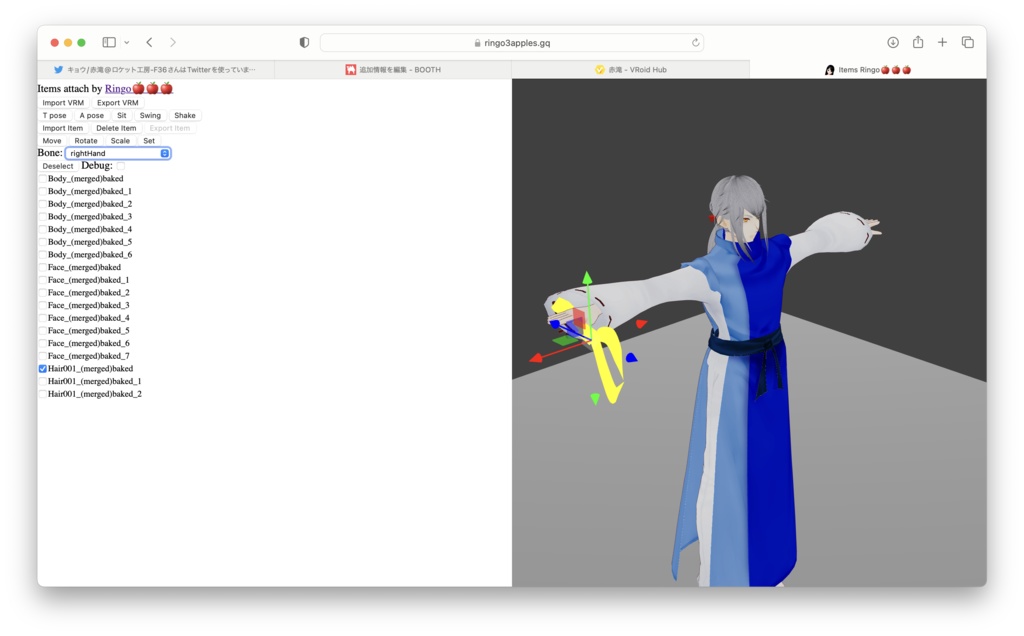Check the Body_(merged)baked_3 checkbox

(43, 217)
